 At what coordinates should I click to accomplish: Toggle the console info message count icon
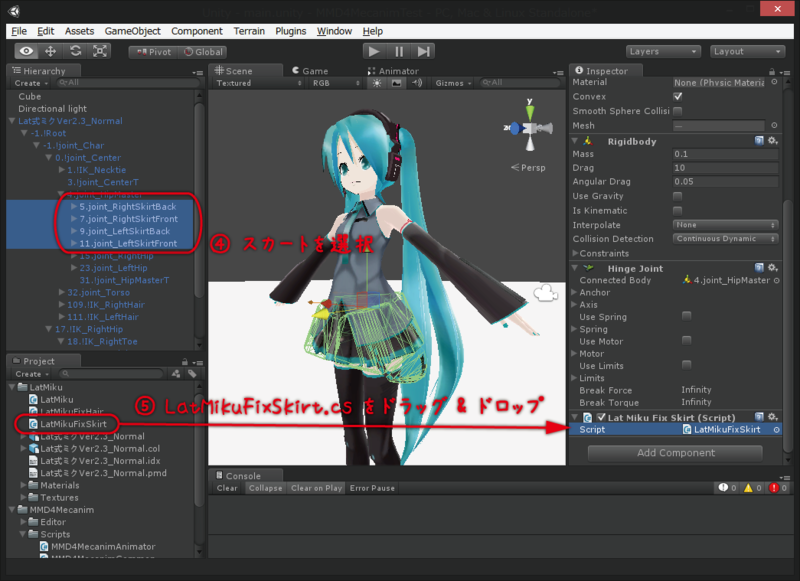(727, 488)
